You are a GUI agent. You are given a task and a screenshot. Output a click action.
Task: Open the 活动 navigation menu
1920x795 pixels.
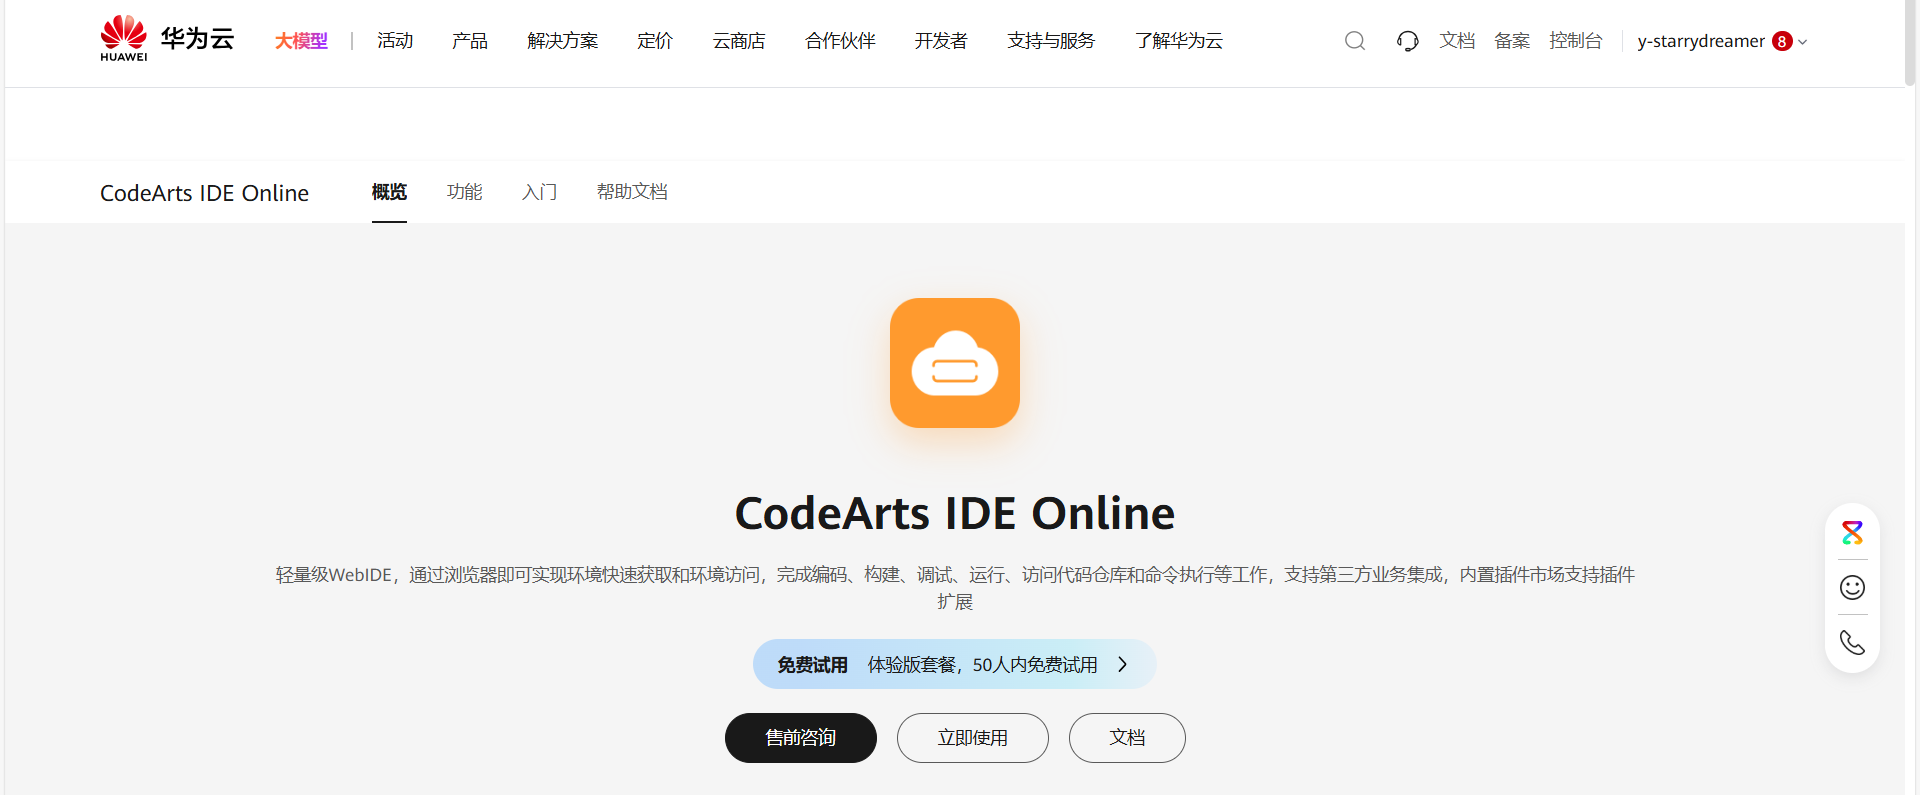click(x=395, y=41)
